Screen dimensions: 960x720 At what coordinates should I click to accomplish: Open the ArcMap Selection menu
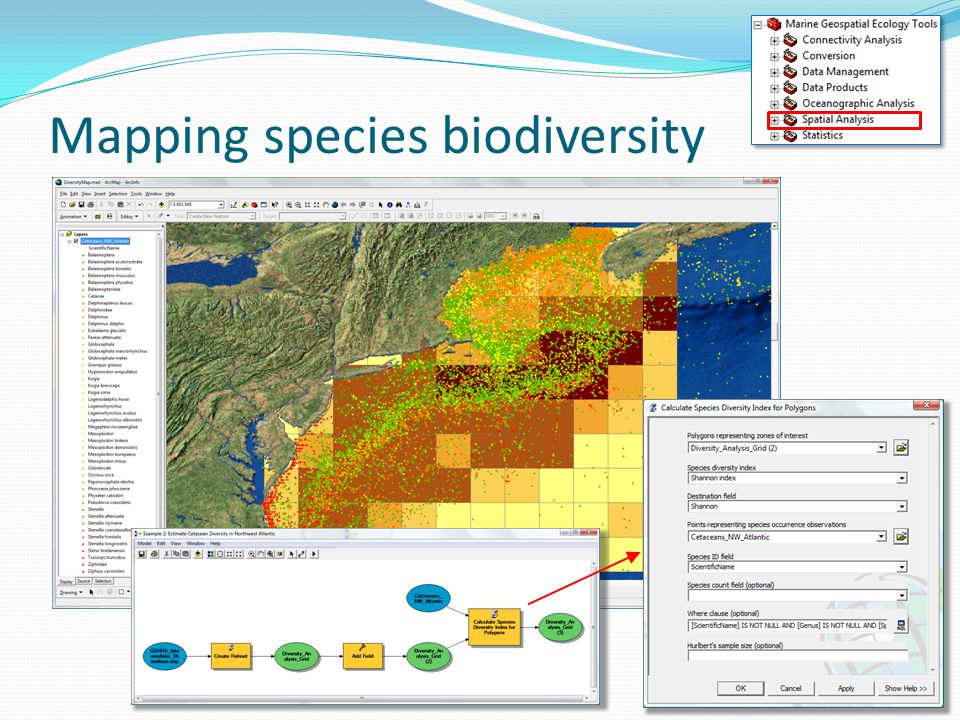point(118,193)
